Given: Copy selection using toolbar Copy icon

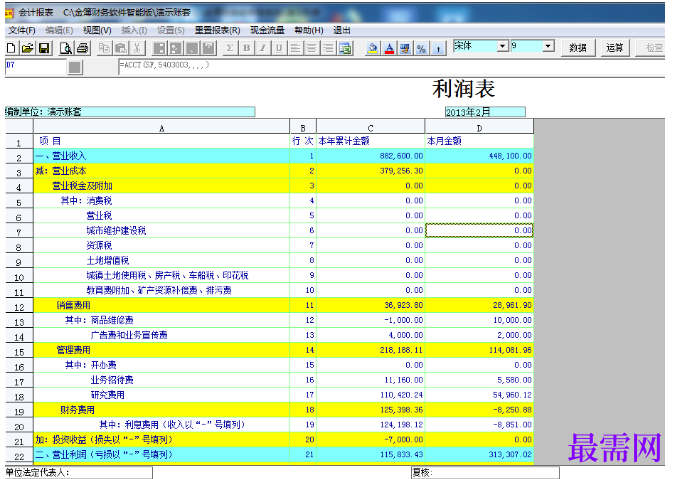Looking at the screenshot, I should point(104,48).
